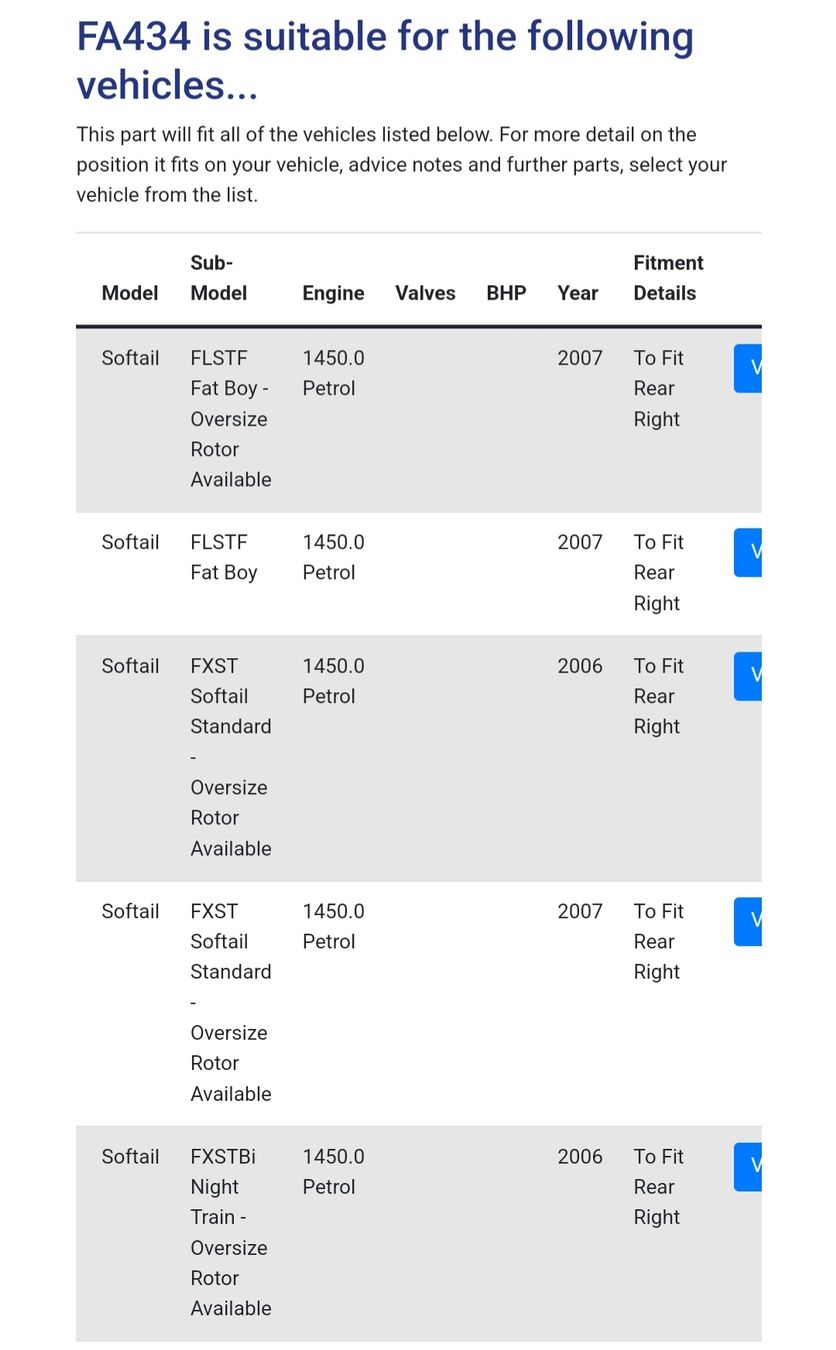The height and width of the screenshot is (1350, 836).
Task: Select plain FLSTF Fat Boy sub-model cell
Action: coord(224,557)
